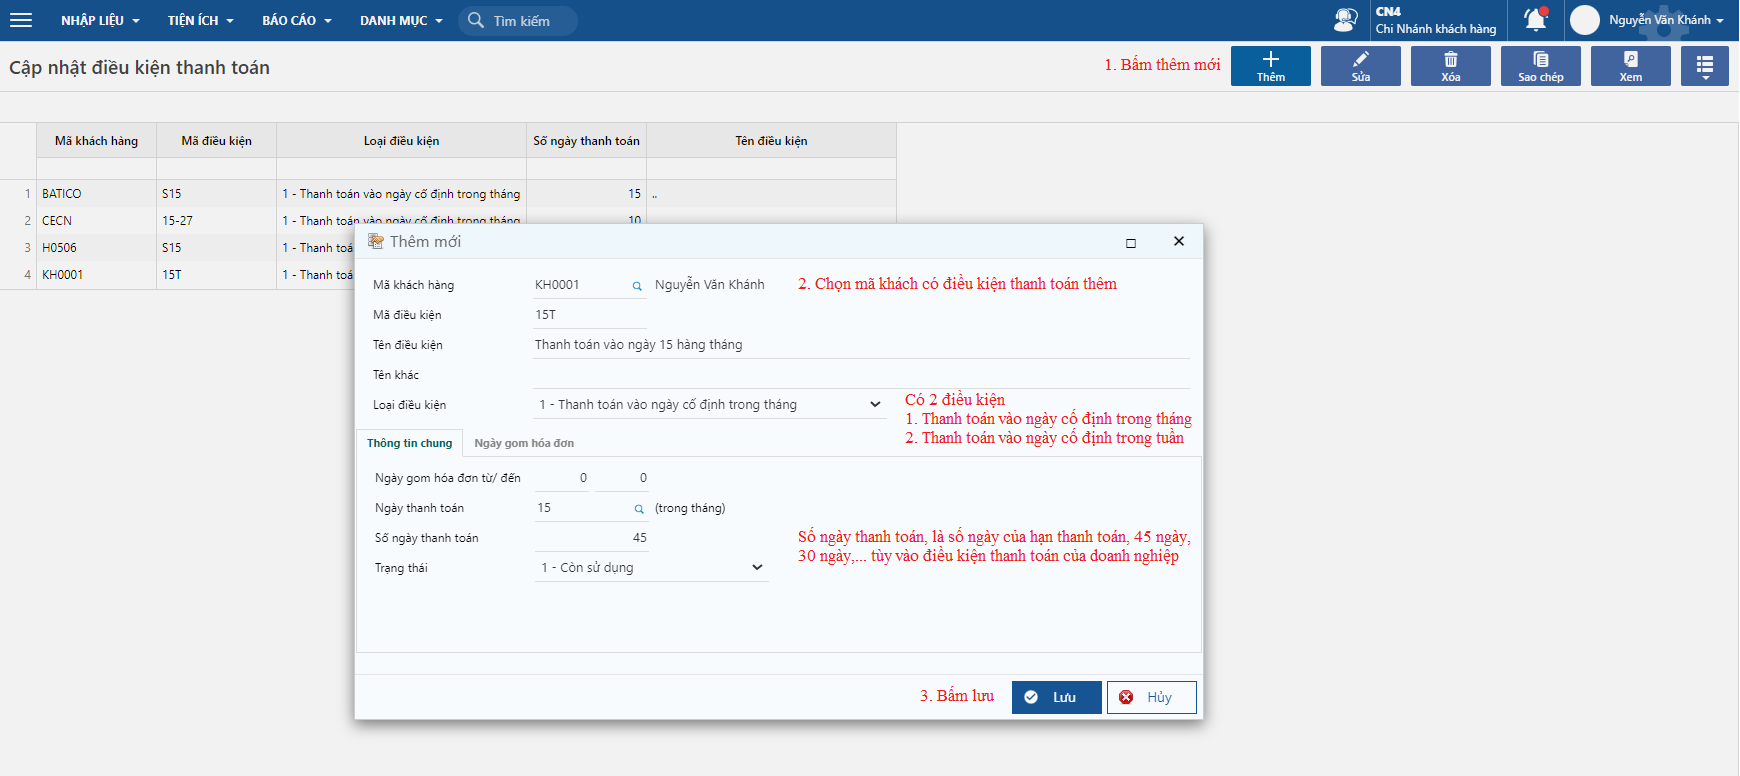
Task: Click the Thêm (add new) toolbar button
Action: (x=1270, y=66)
